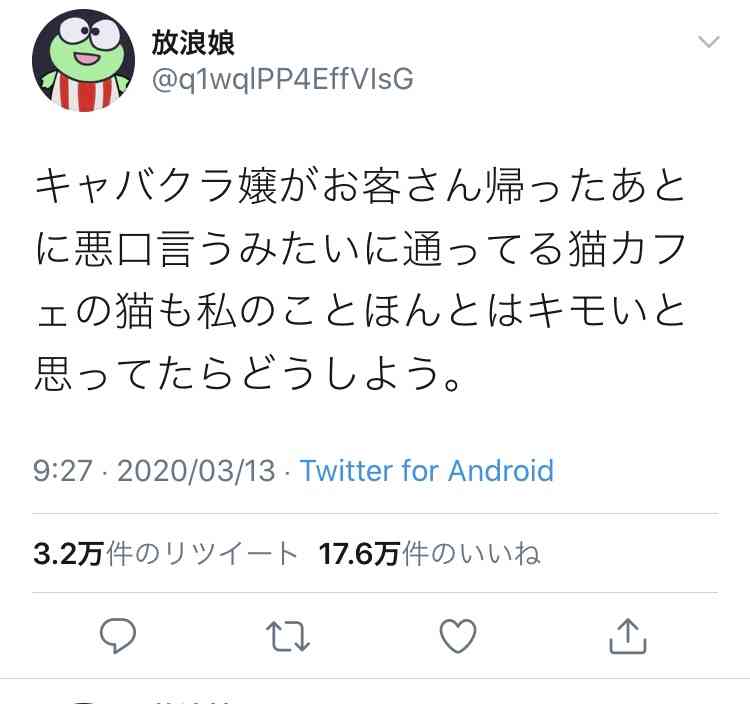Open the share menu via upload arrow icon
750x704 pixels.
(628, 636)
